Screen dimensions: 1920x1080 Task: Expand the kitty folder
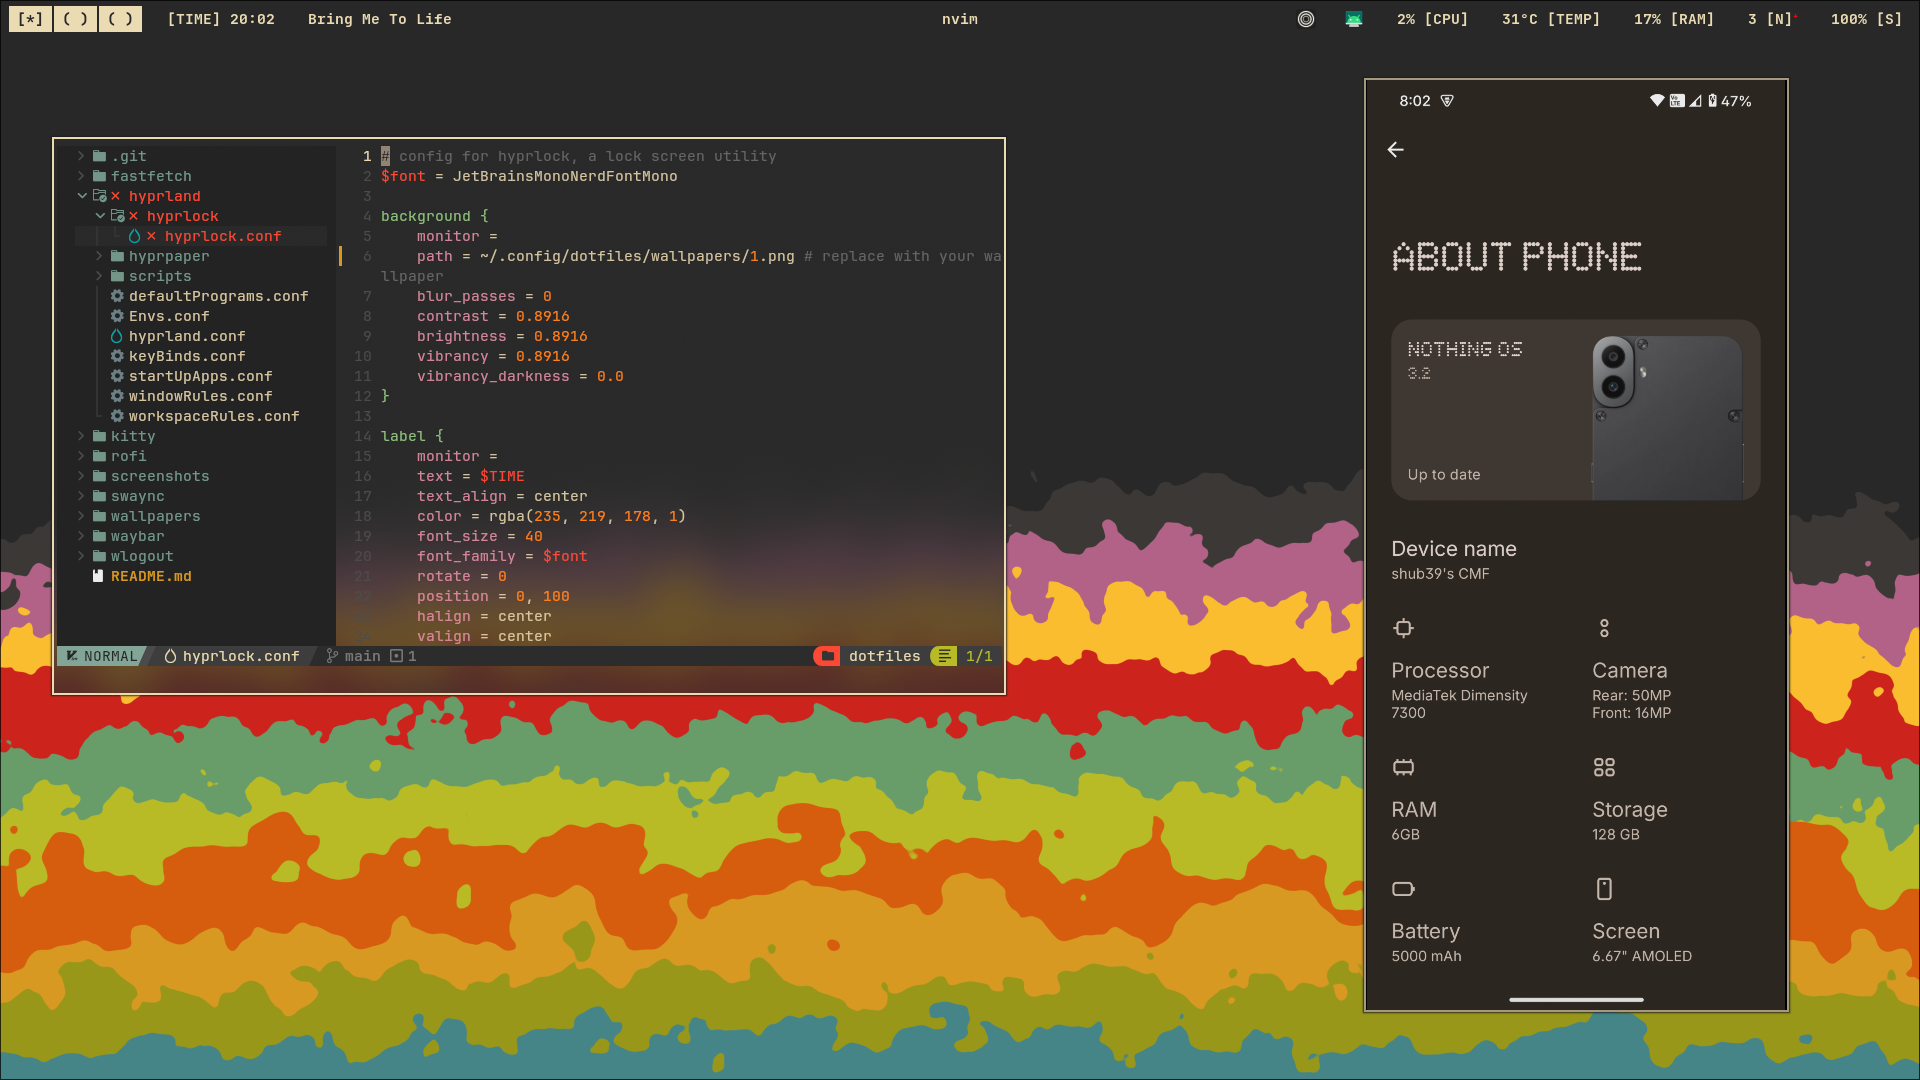[x=82, y=436]
